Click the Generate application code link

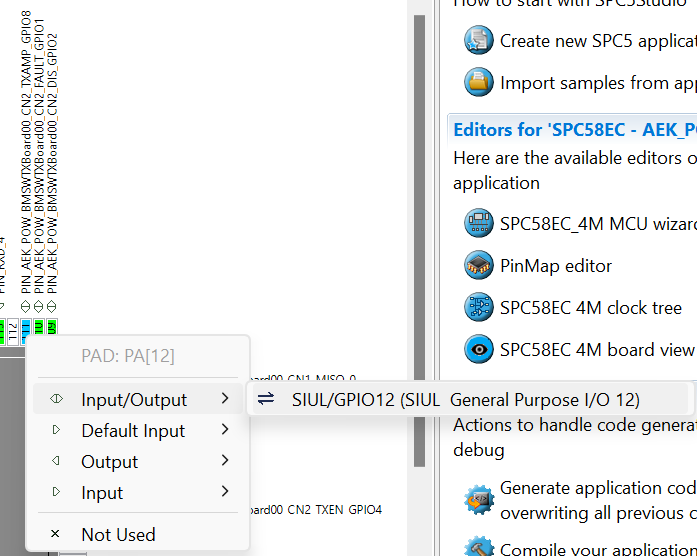(598, 500)
